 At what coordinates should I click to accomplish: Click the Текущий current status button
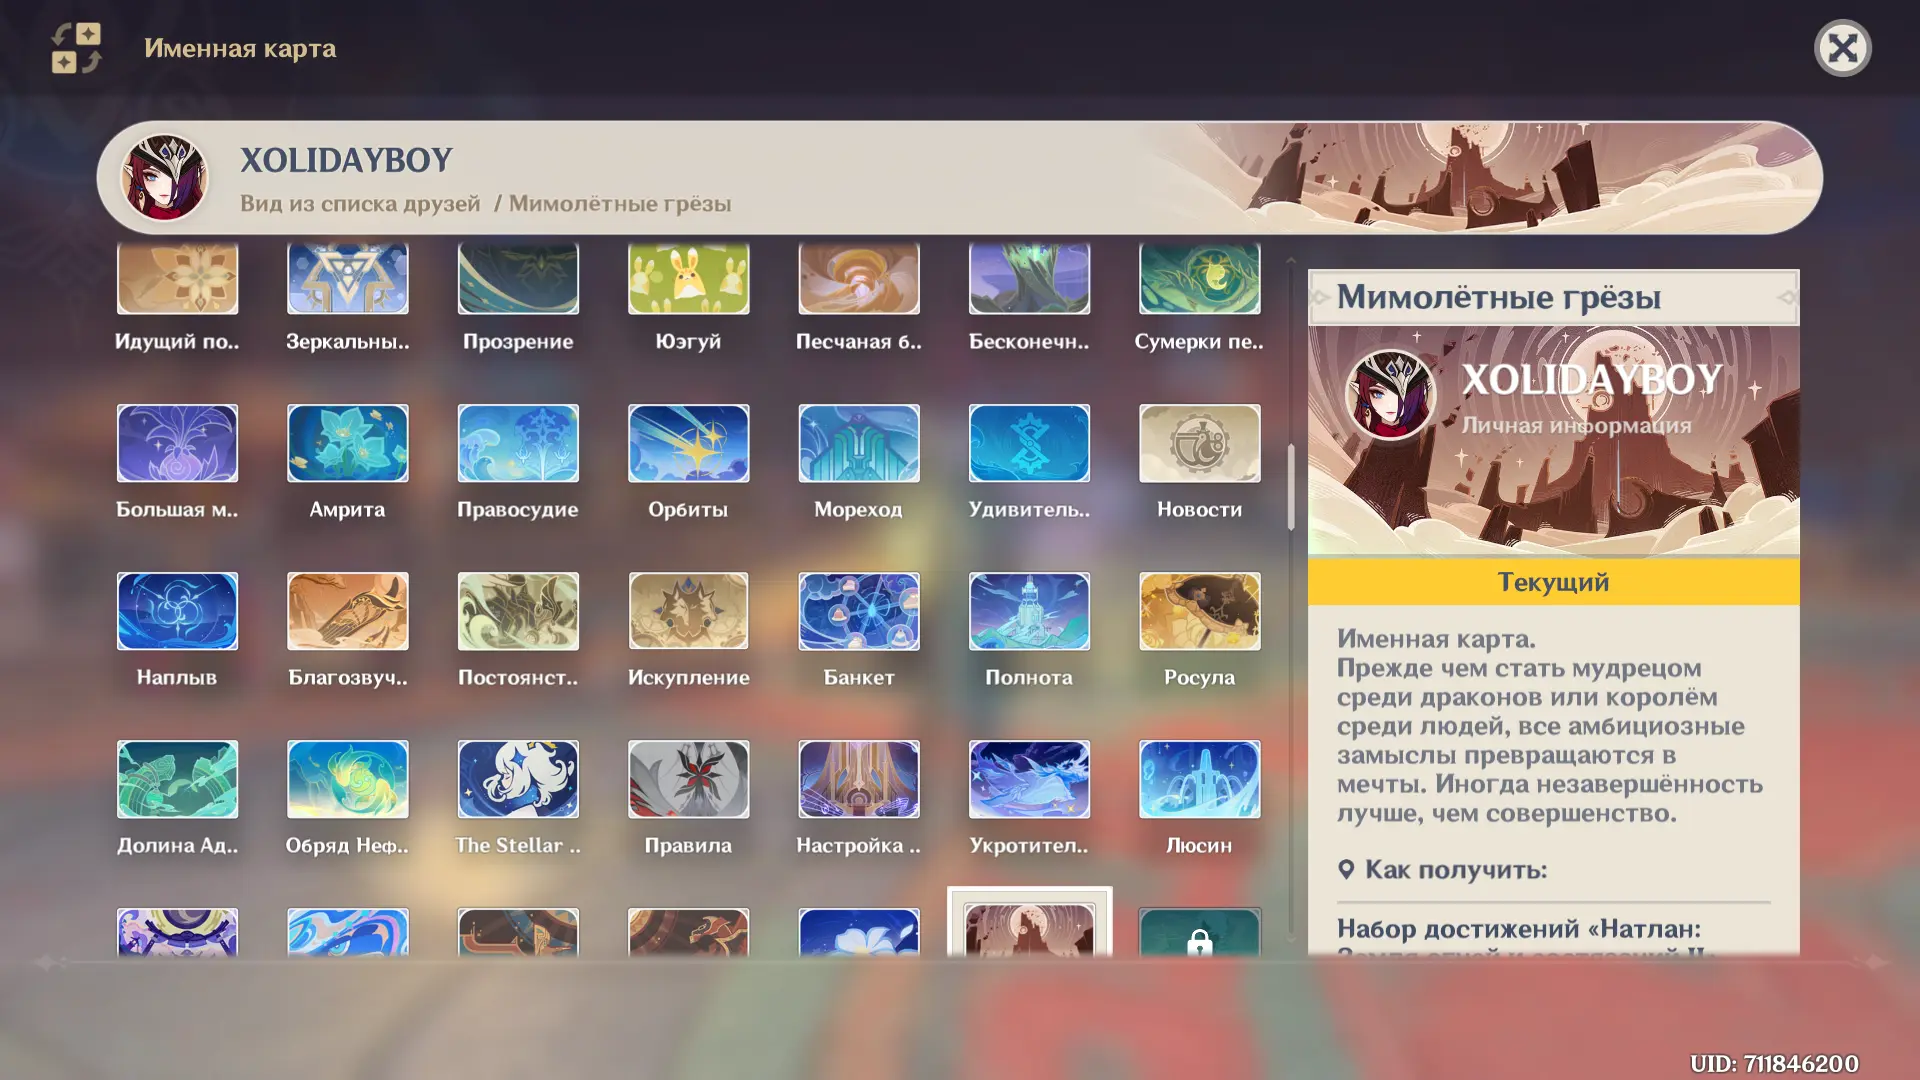point(1553,582)
